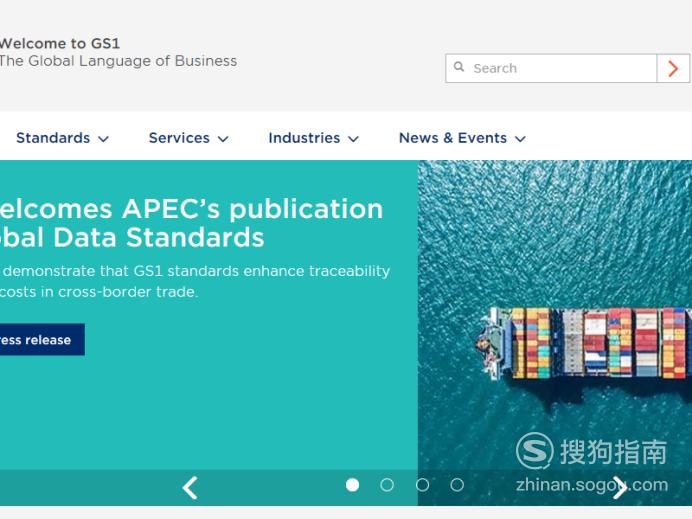The image size is (692, 519).
Task: Open the News & Events menu
Action: tap(453, 138)
